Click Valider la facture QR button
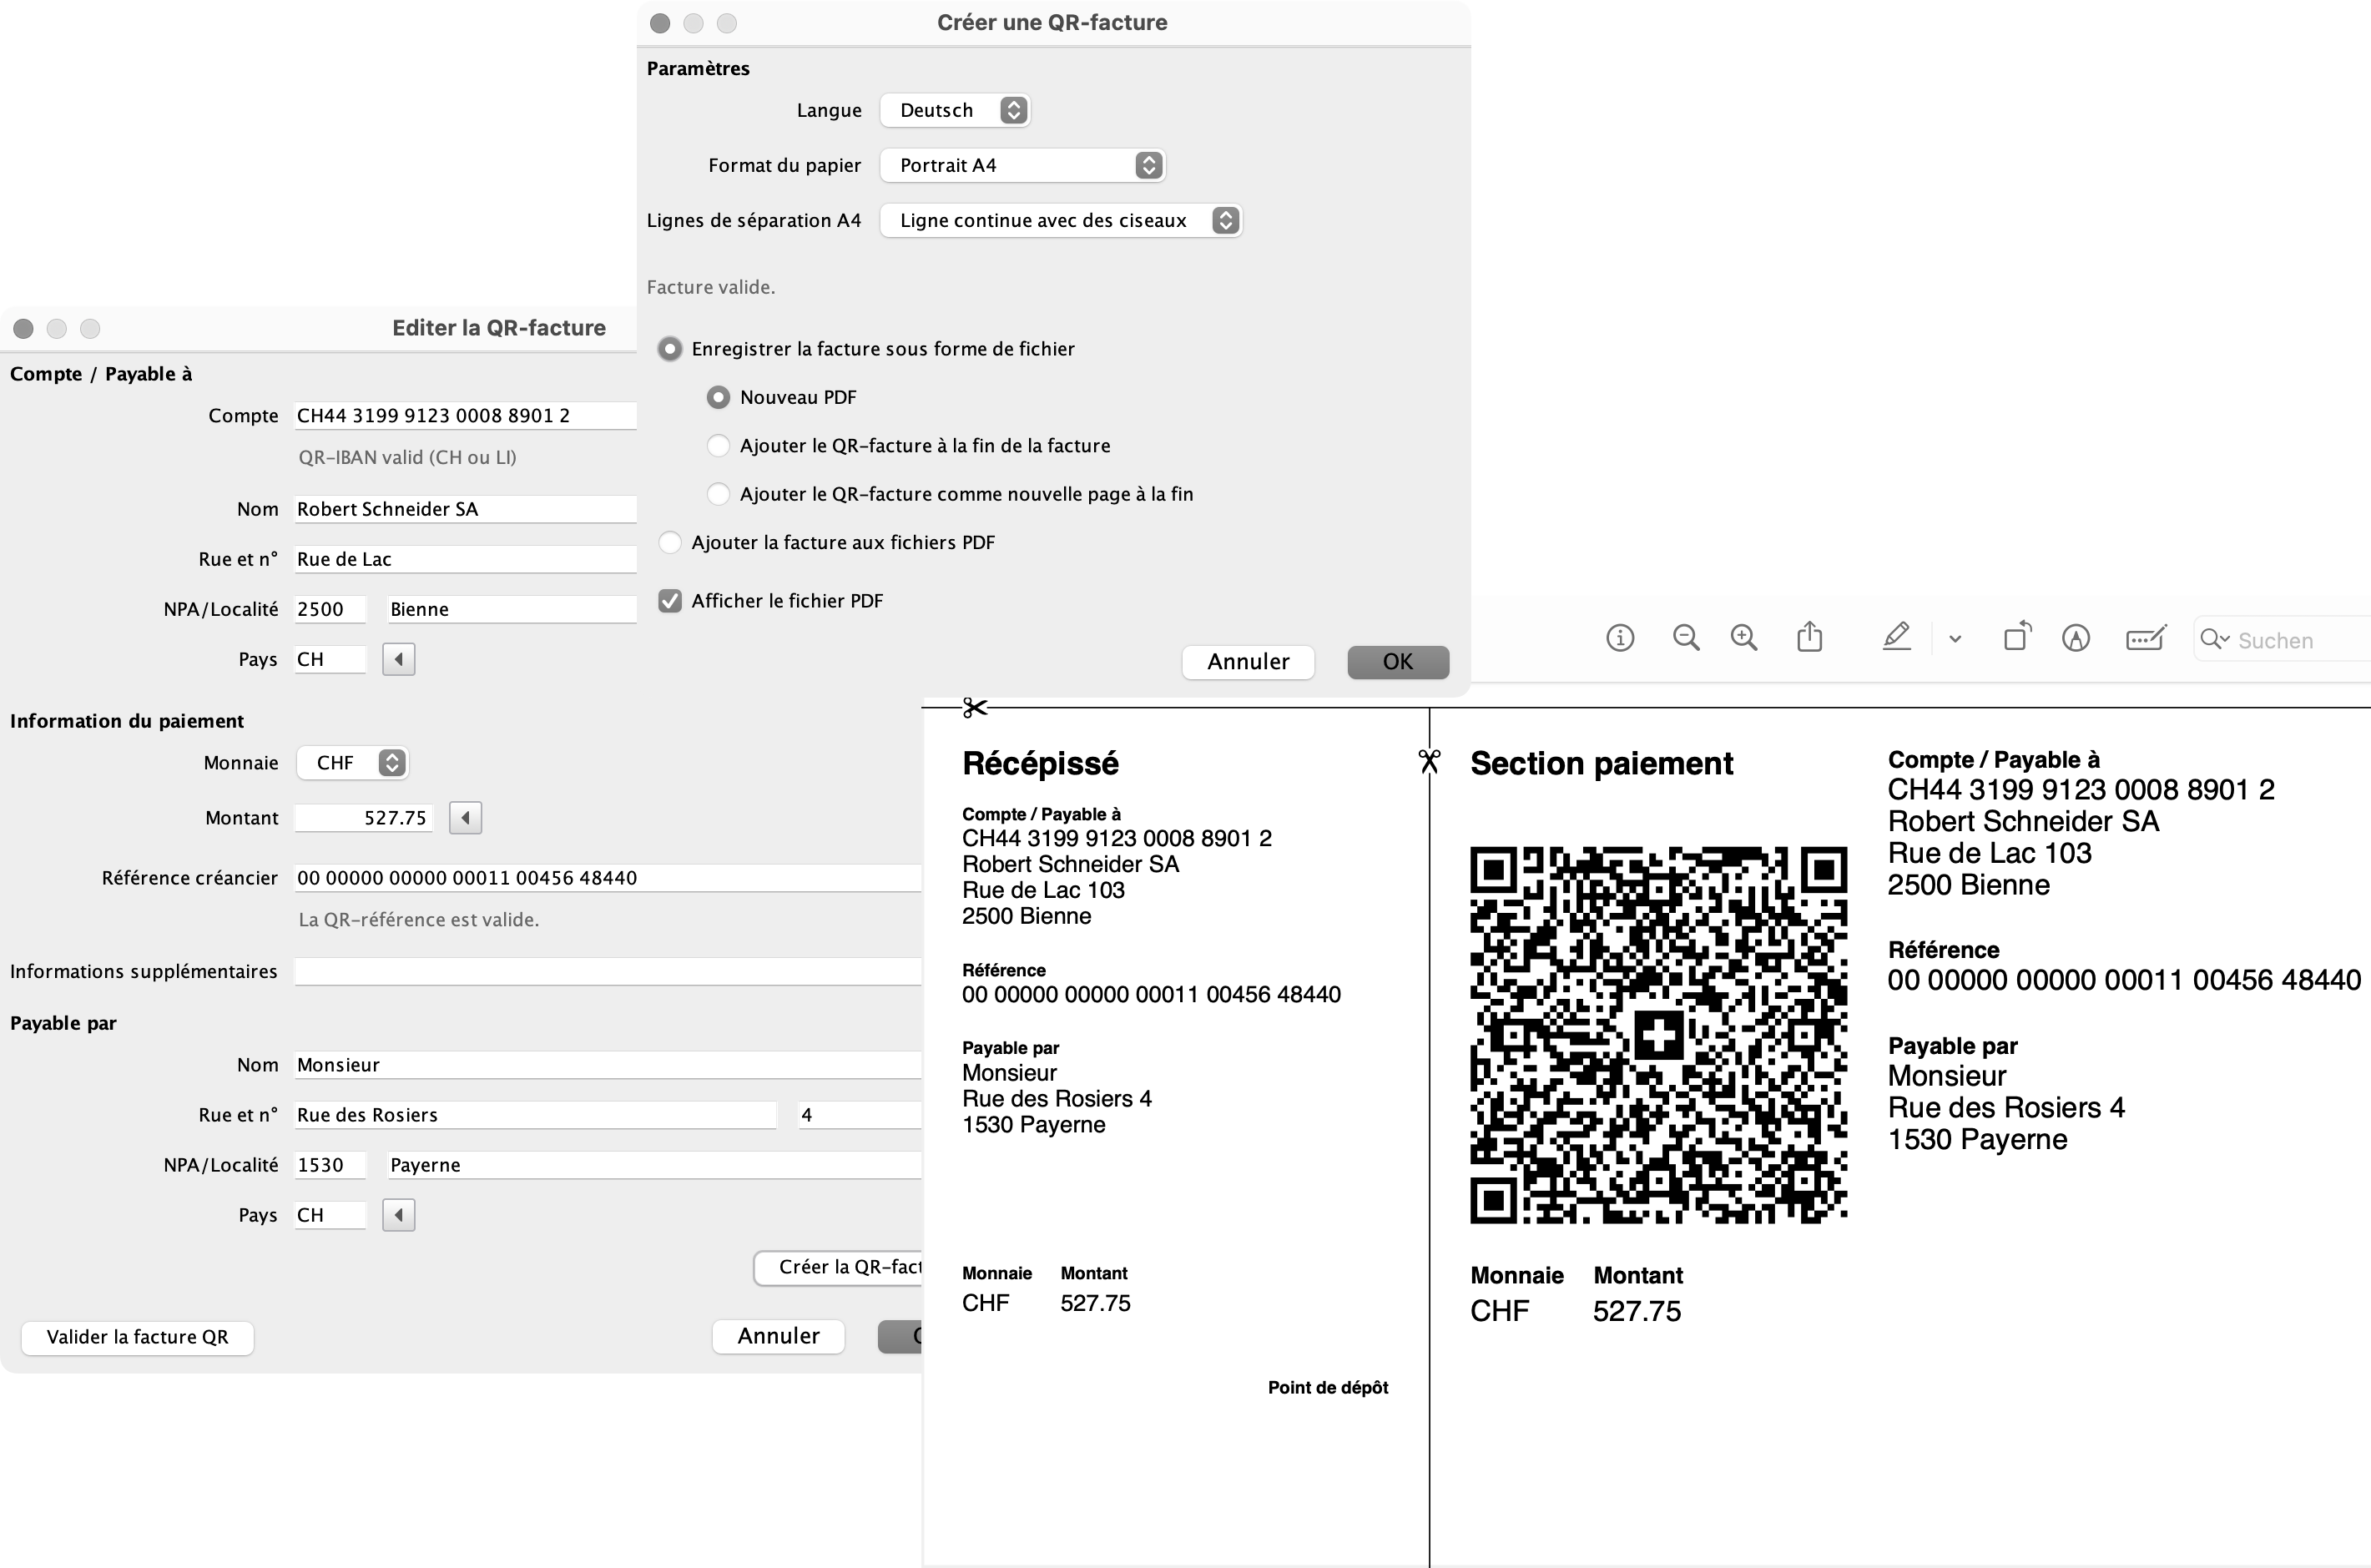The image size is (2371, 1568). pos(137,1337)
